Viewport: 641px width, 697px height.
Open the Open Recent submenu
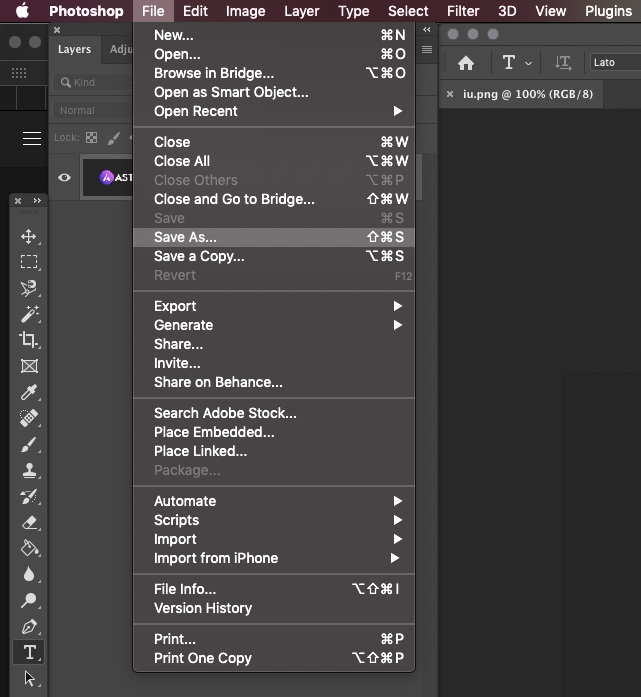(274, 111)
